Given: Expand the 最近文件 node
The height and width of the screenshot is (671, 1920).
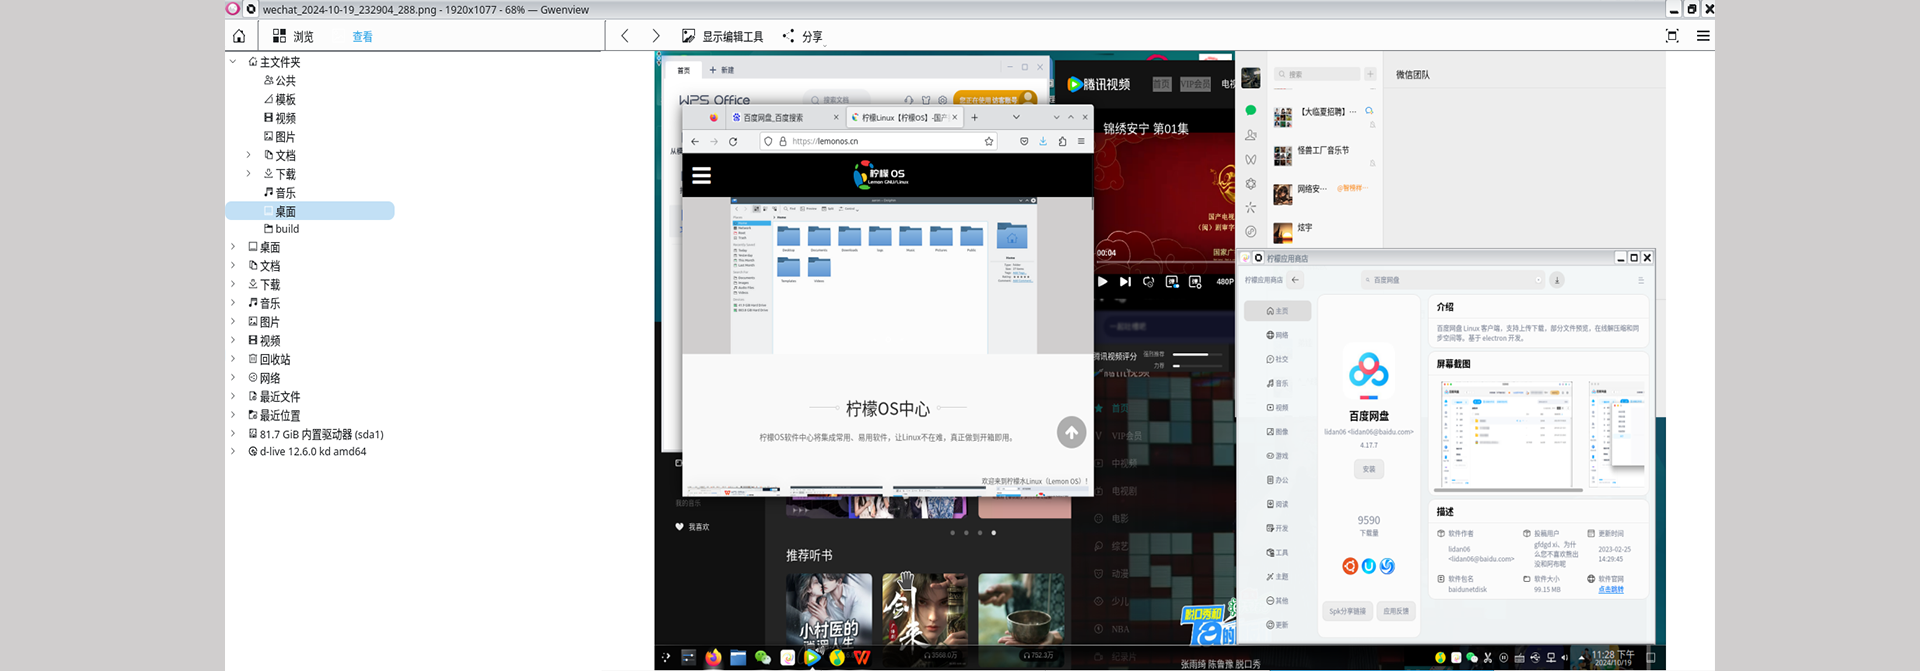Looking at the screenshot, I should click(x=233, y=396).
